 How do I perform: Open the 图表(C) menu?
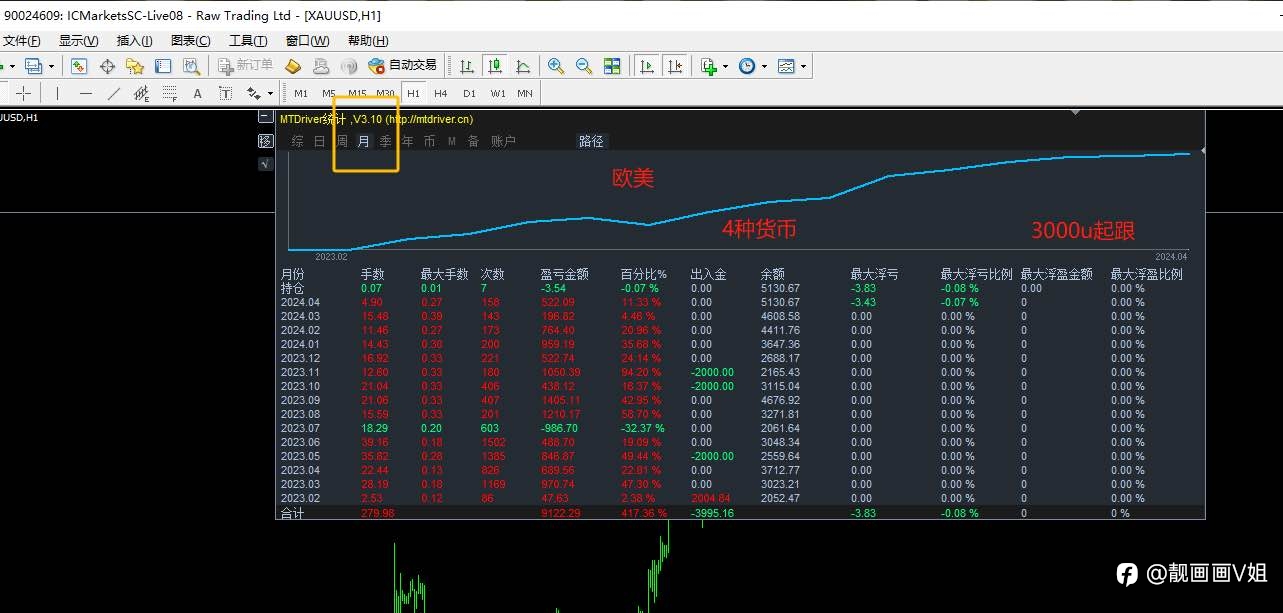click(191, 41)
